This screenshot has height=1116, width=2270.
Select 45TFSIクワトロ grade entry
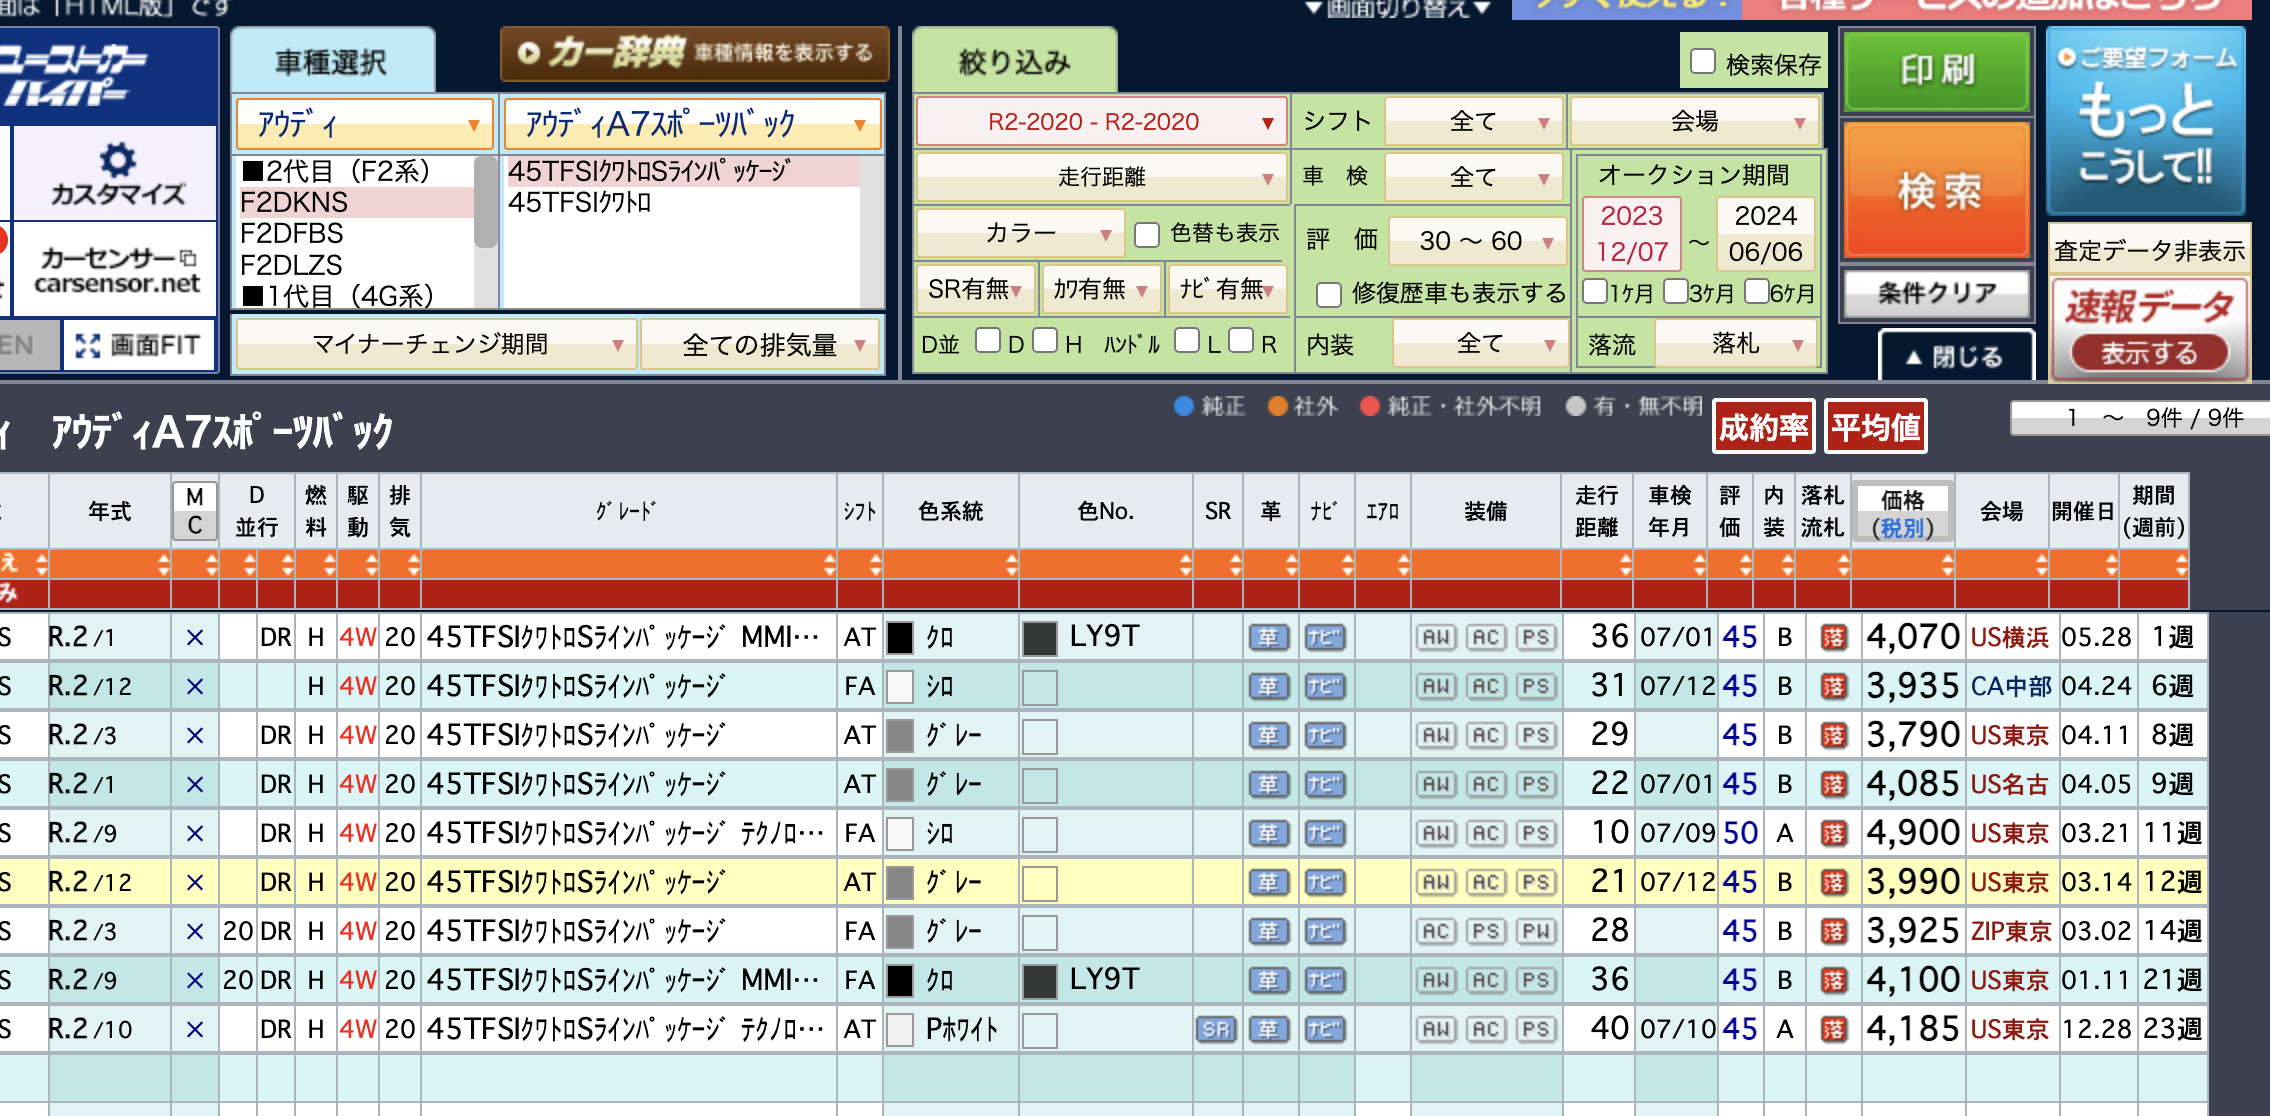click(682, 202)
